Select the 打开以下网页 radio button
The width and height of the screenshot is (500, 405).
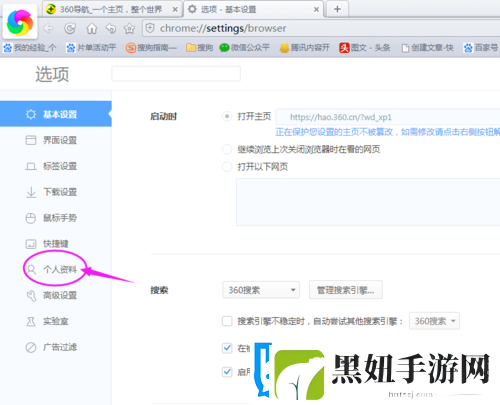(227, 166)
